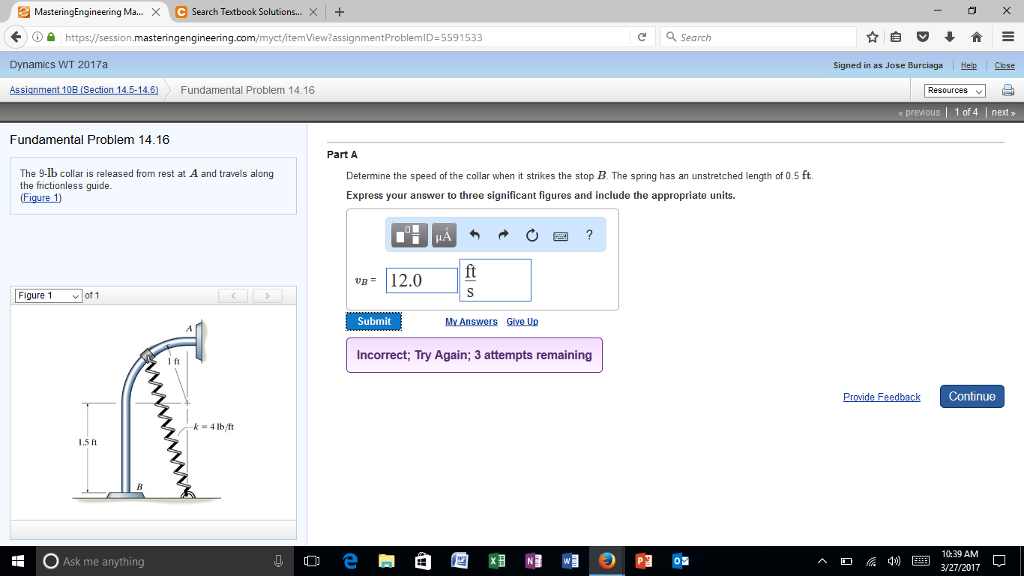Open the Resources dropdown
Image resolution: width=1024 pixels, height=576 pixels.
point(953,89)
